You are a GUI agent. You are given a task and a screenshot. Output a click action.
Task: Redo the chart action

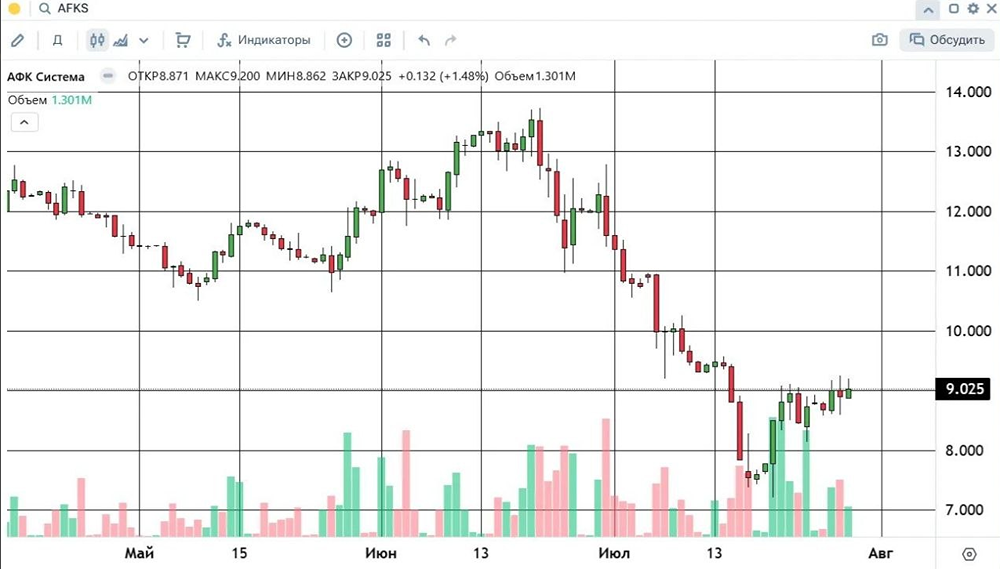[450, 40]
